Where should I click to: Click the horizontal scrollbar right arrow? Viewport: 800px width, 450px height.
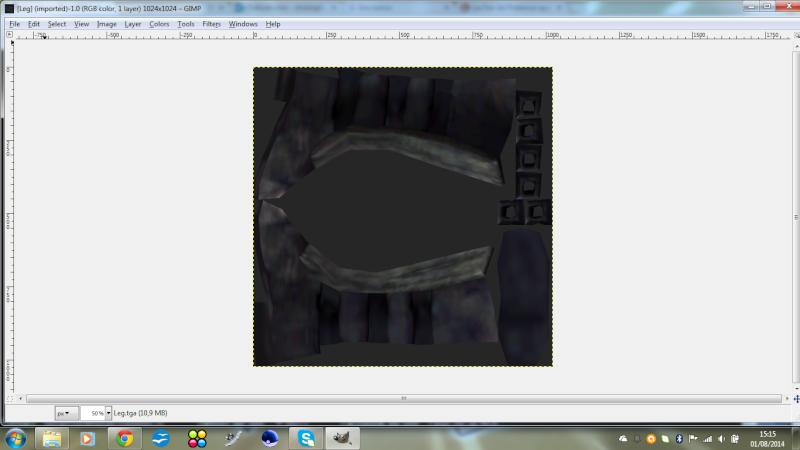click(x=787, y=398)
